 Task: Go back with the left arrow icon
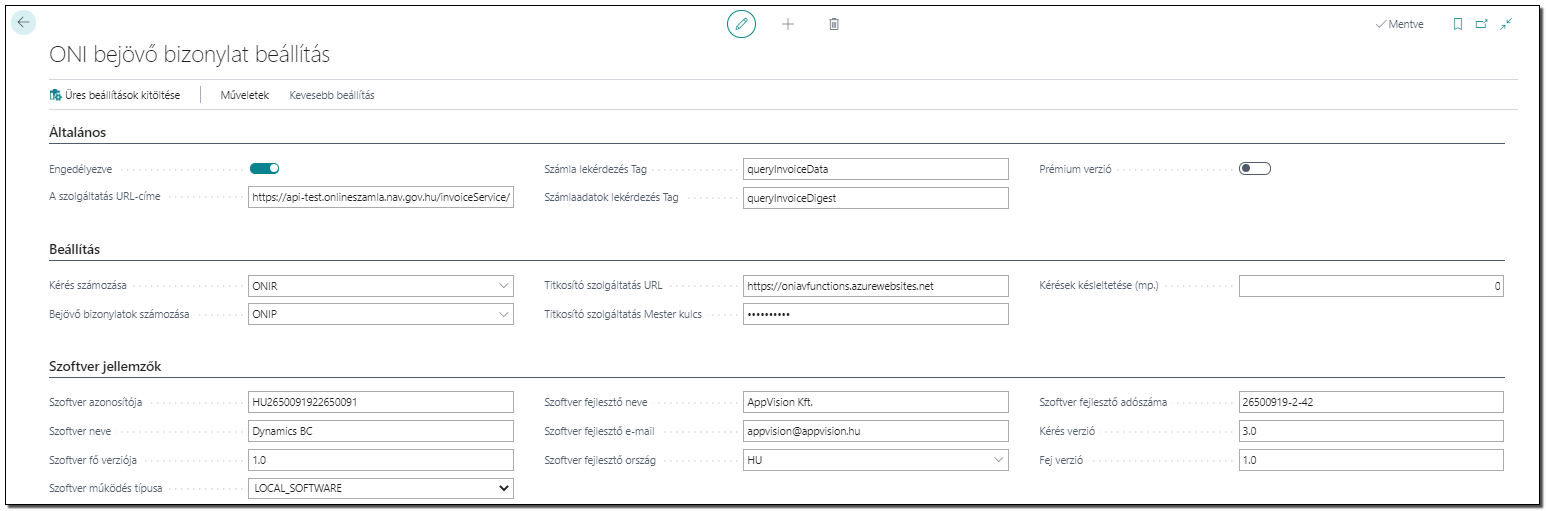coord(24,23)
